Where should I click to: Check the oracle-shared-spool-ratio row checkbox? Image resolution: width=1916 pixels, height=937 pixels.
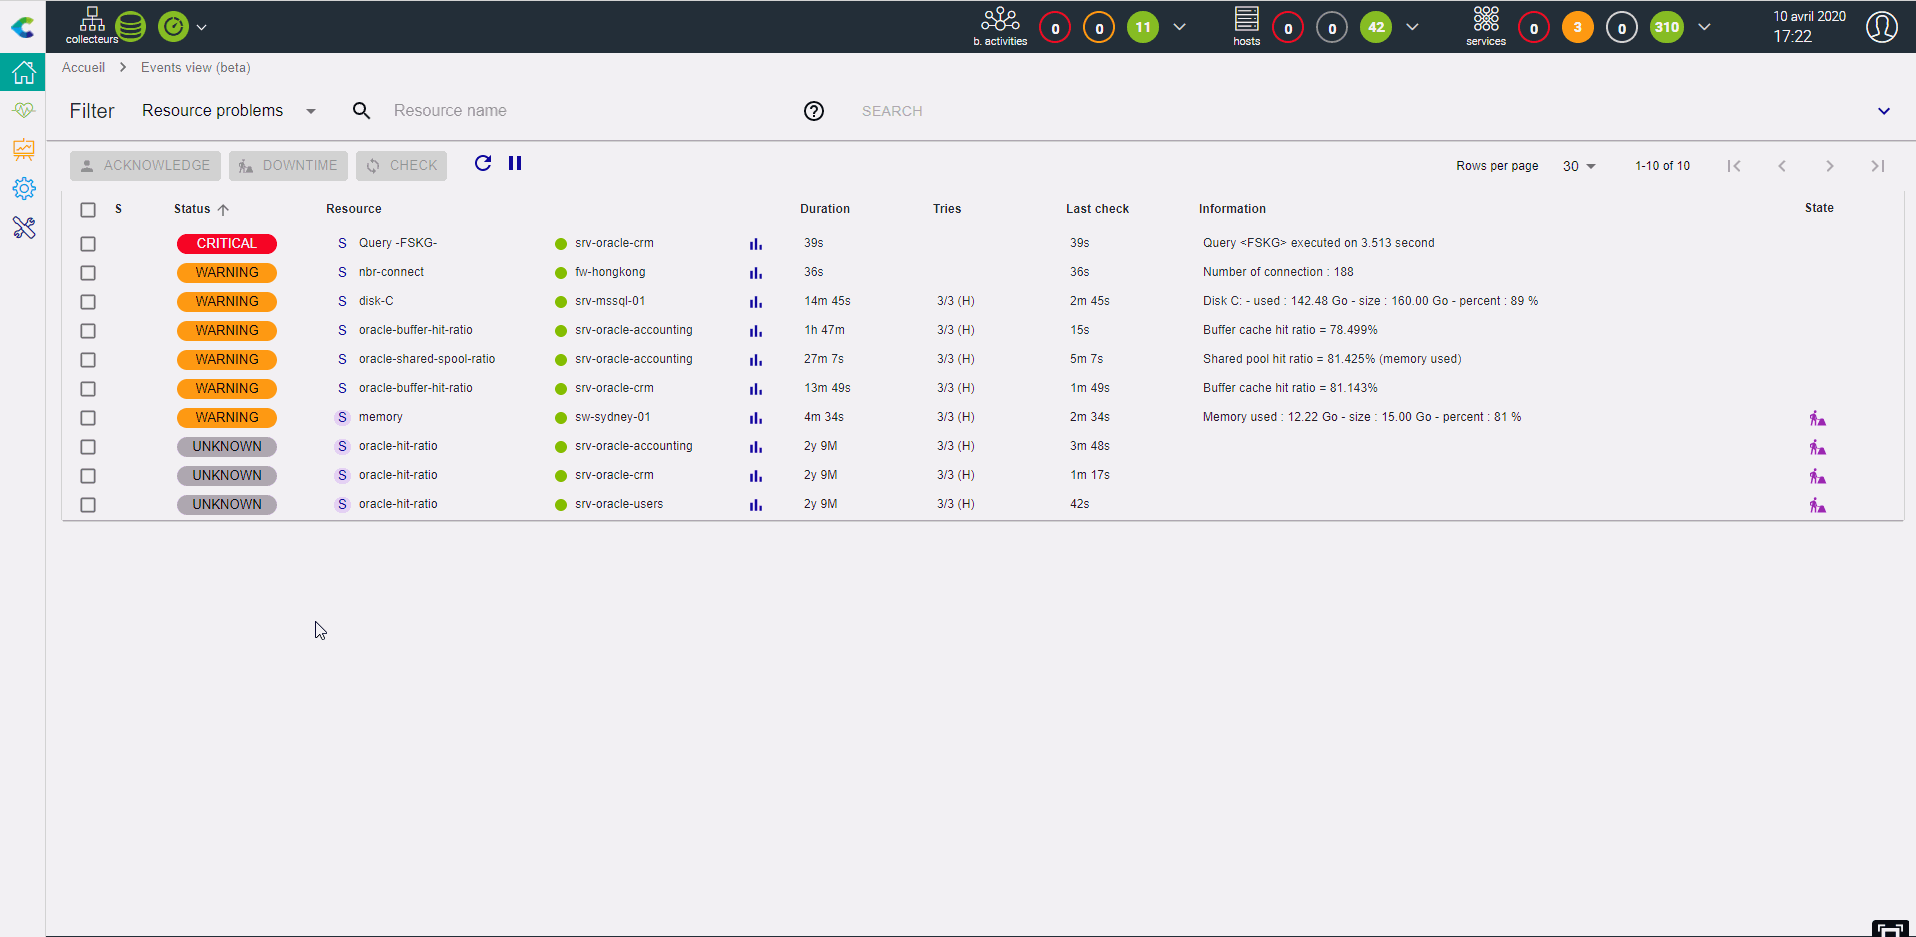88,360
